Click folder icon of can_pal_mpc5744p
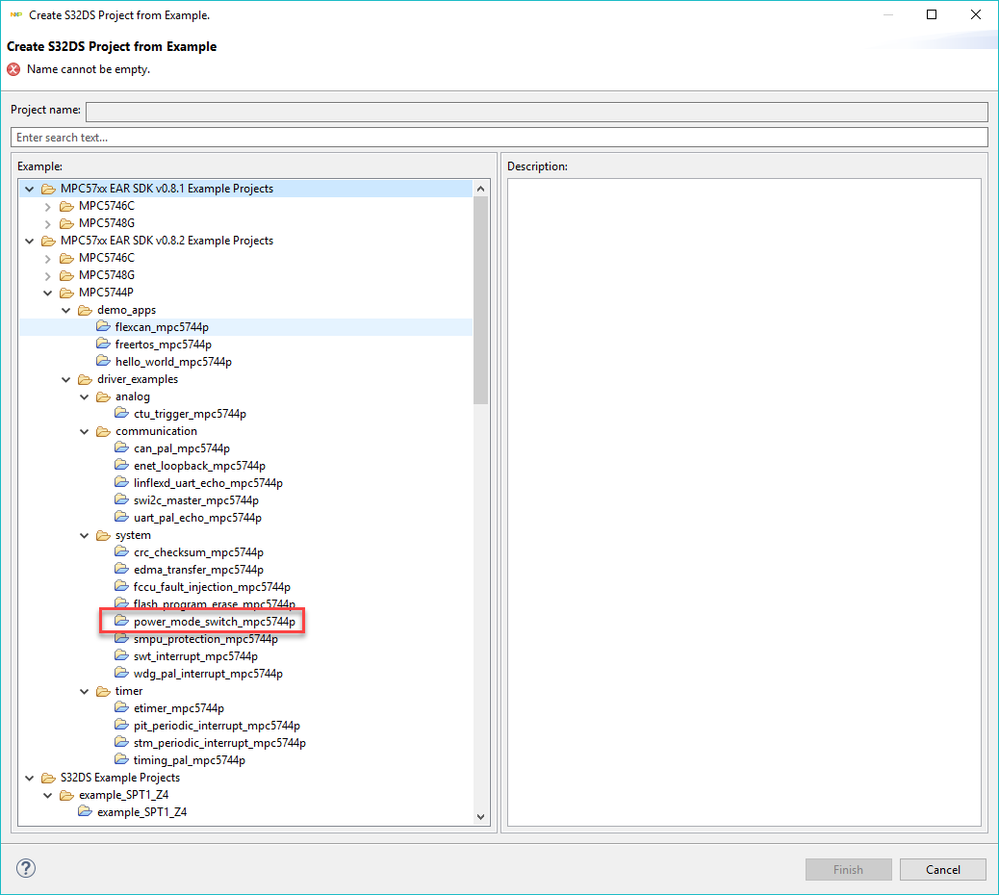 pos(122,447)
